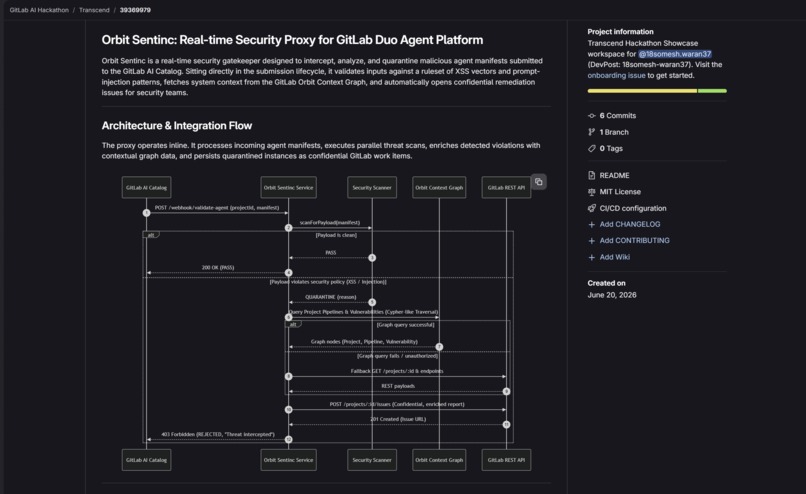
Task: Open the Transcend breadcrumb
Action: coord(94,10)
